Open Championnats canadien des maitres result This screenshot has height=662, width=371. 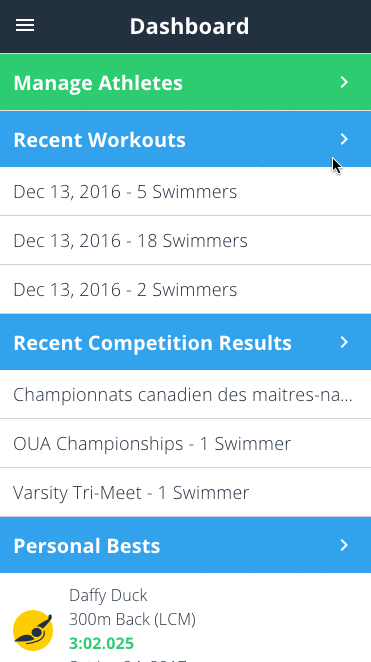click(x=185, y=395)
